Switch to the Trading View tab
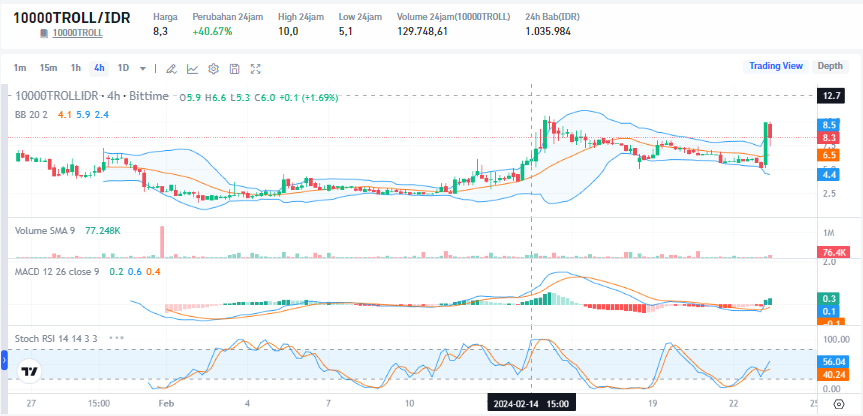Viewport: 863px width, 416px height. (776, 66)
